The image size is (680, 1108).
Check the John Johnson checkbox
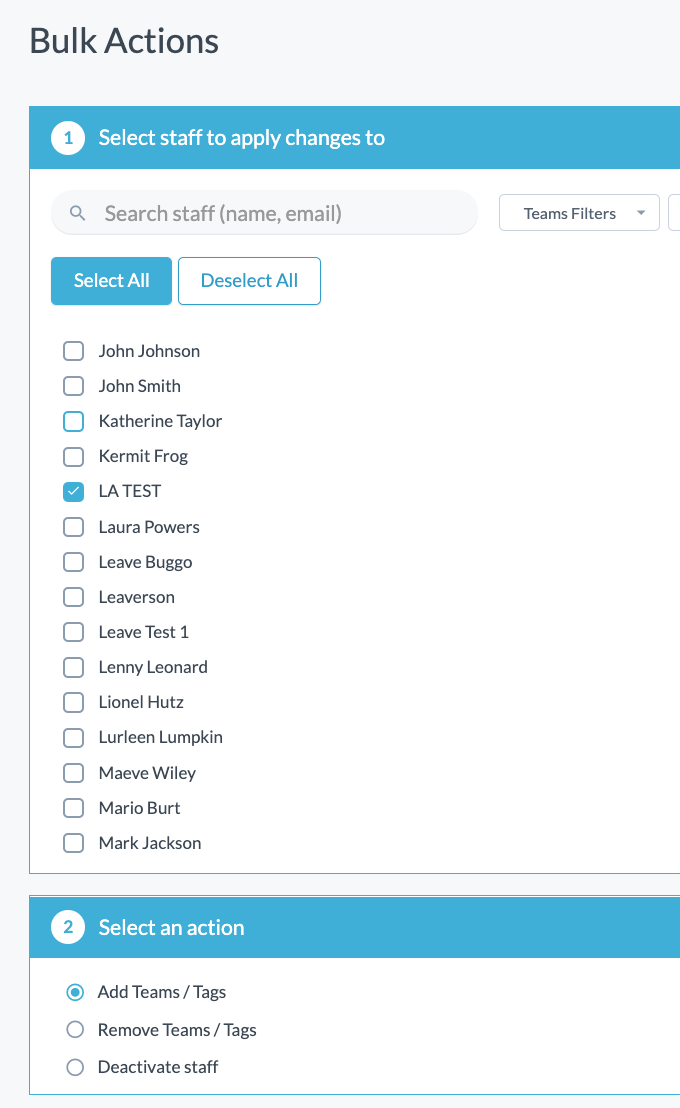pos(74,351)
